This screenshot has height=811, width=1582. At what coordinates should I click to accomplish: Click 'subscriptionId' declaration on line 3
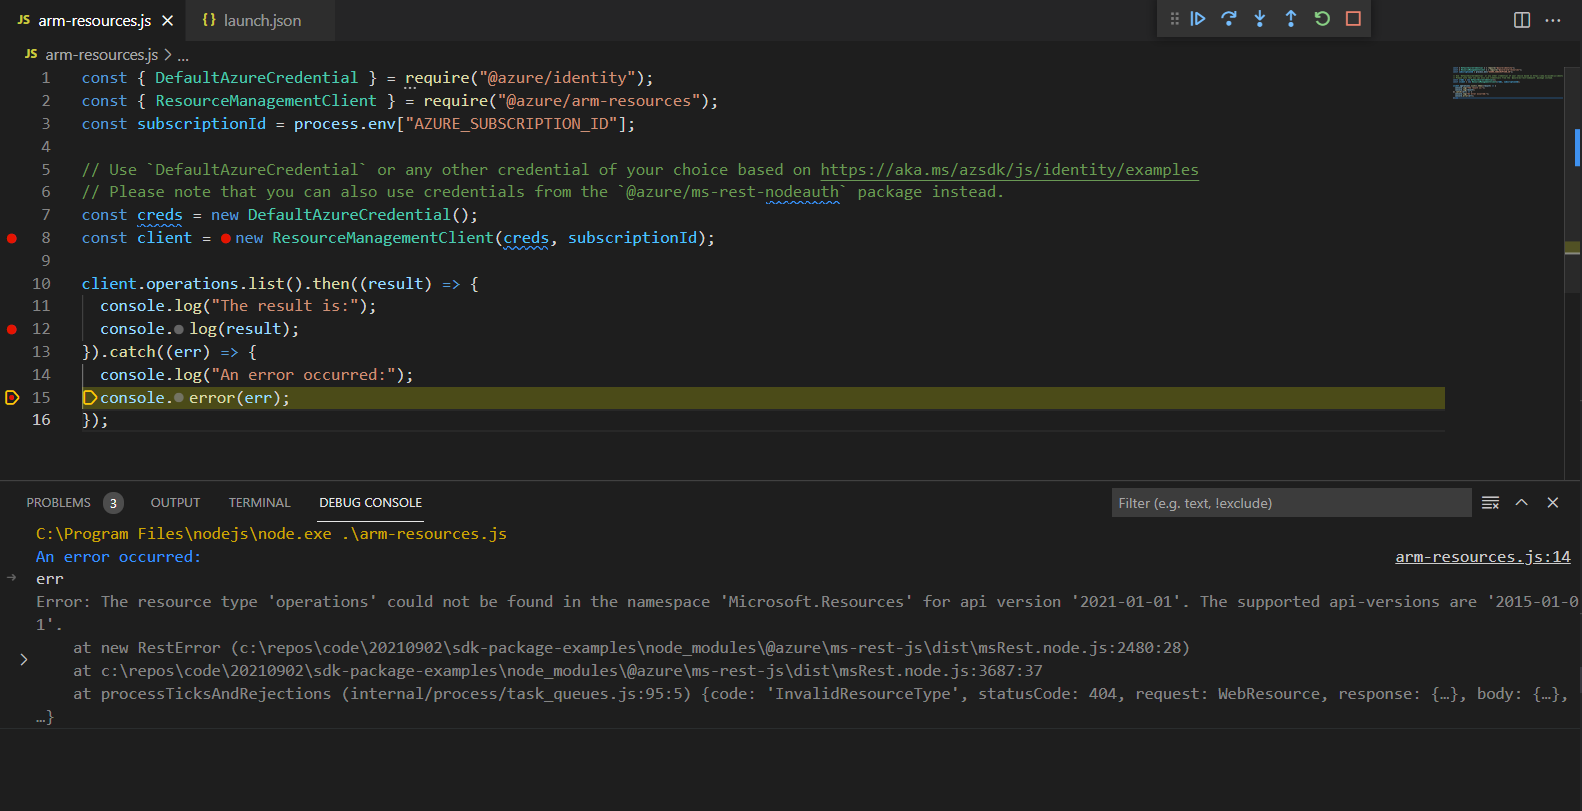[202, 124]
